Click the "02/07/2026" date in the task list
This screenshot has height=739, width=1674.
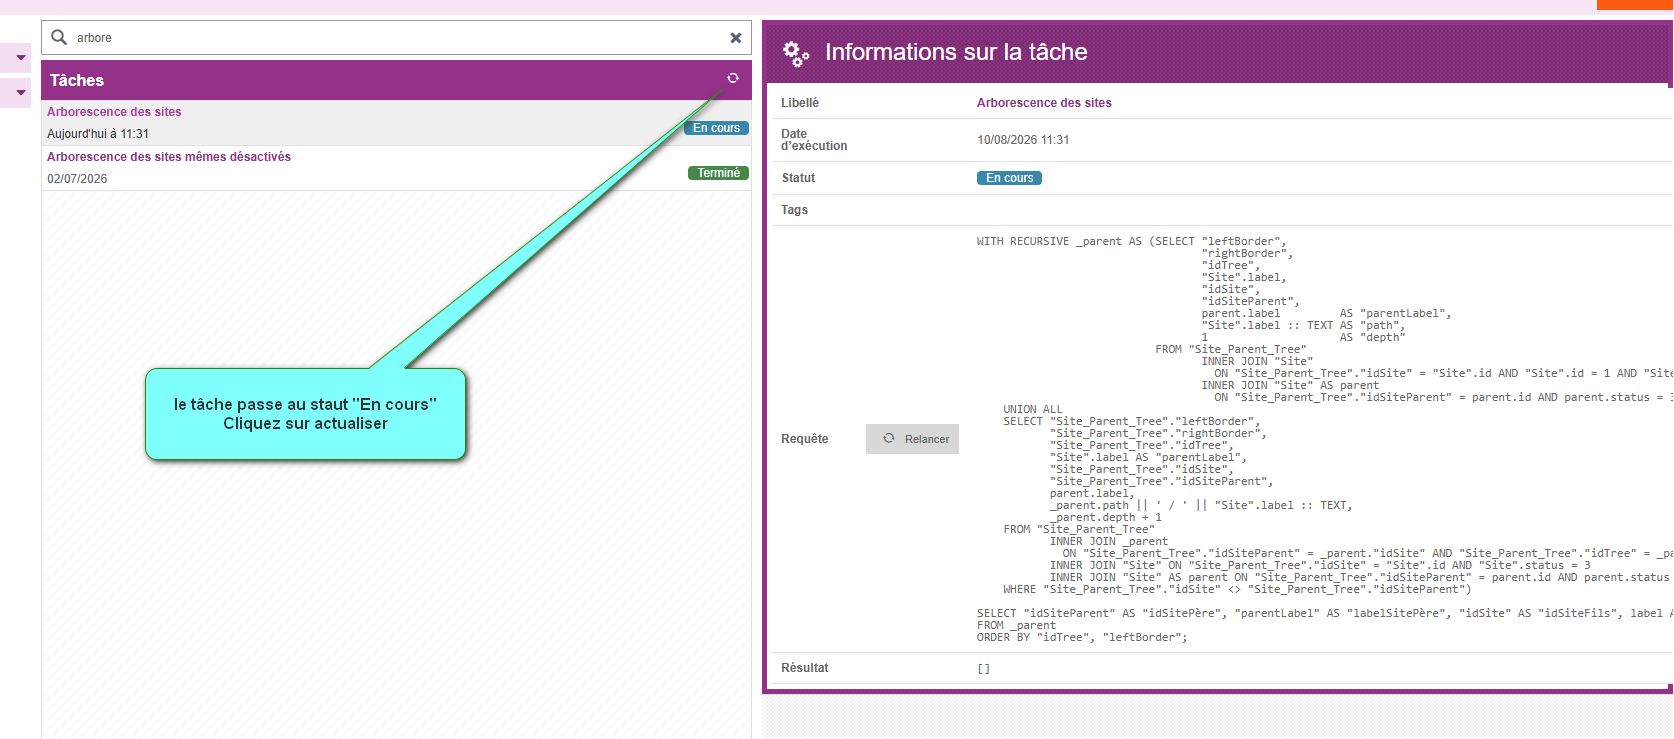(x=77, y=179)
